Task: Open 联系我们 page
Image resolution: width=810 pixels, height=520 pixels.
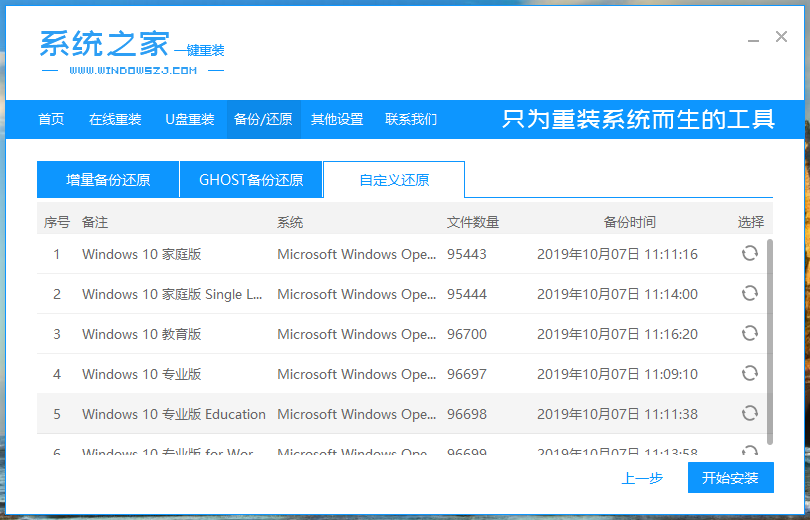Action: (411, 120)
